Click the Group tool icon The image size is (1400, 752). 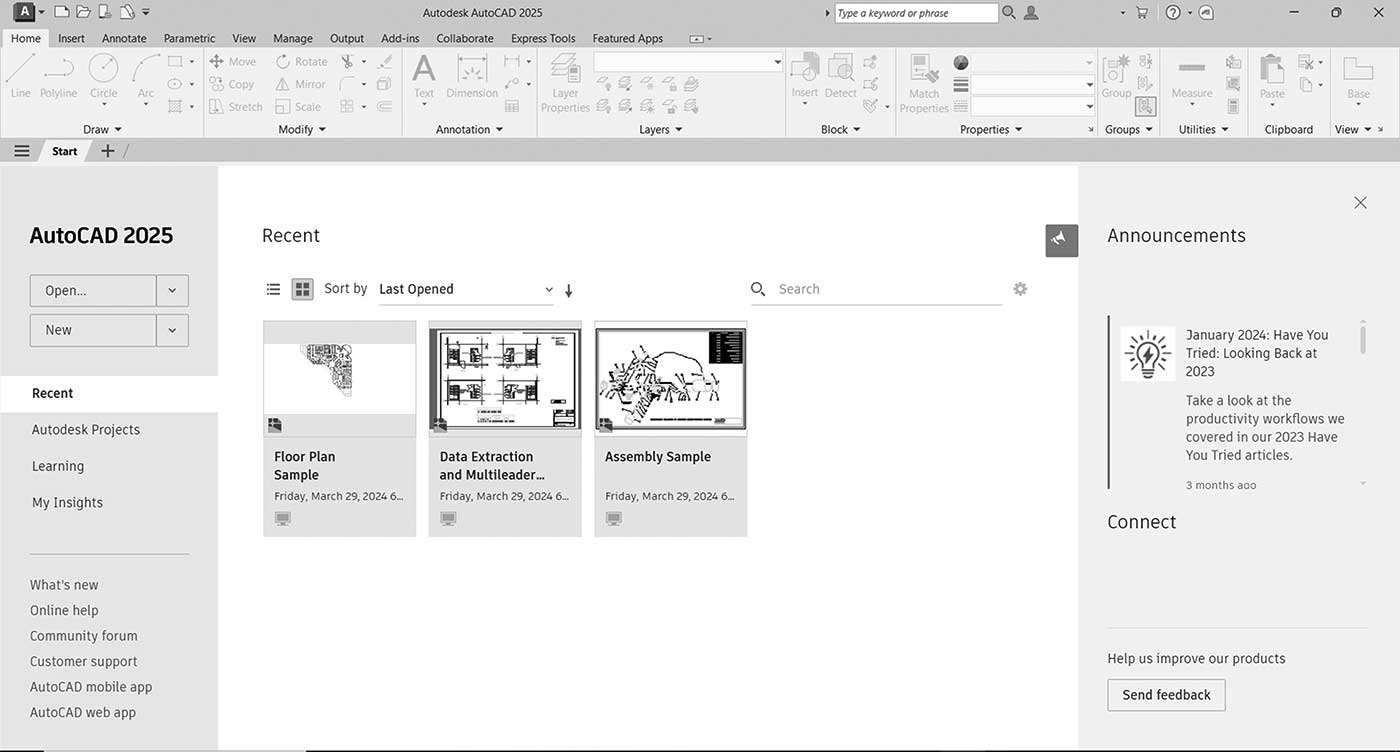pos(1116,76)
